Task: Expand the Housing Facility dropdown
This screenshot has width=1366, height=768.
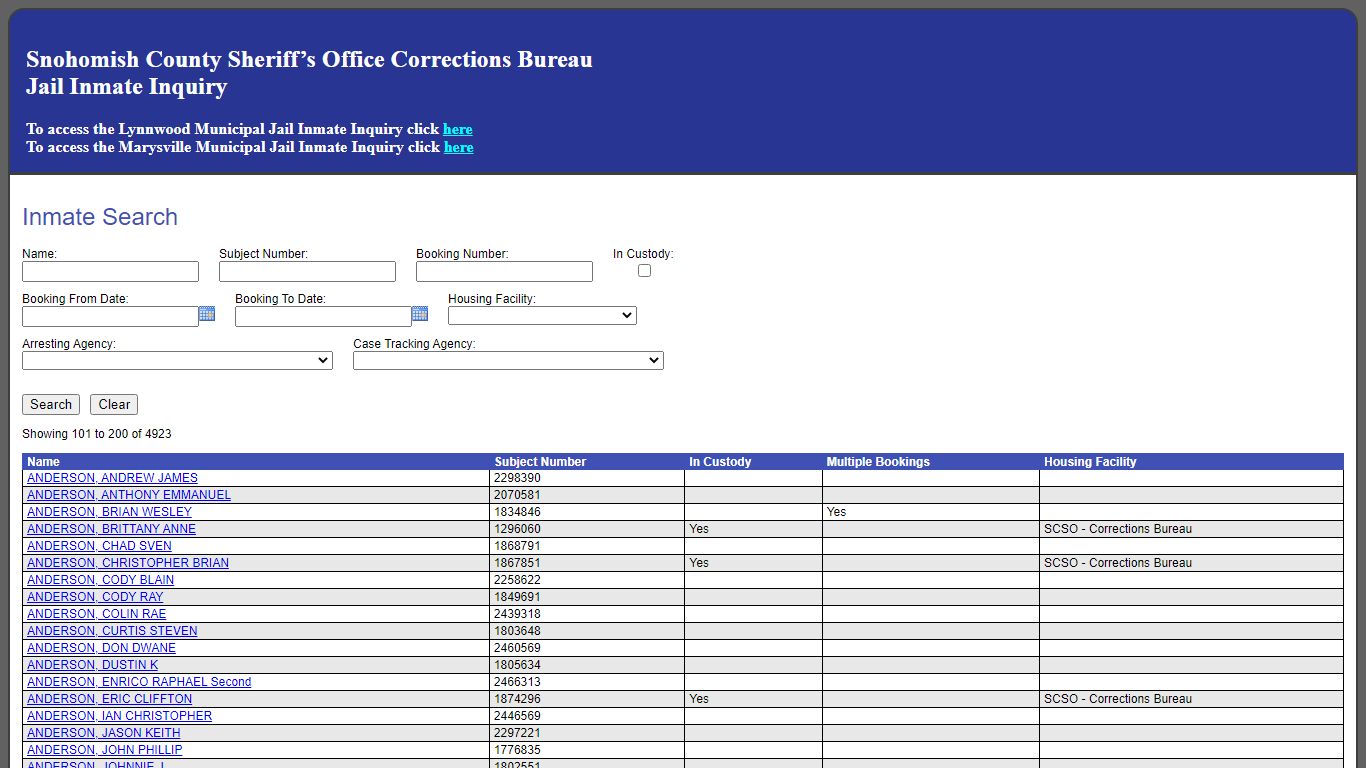Action: tap(542, 316)
